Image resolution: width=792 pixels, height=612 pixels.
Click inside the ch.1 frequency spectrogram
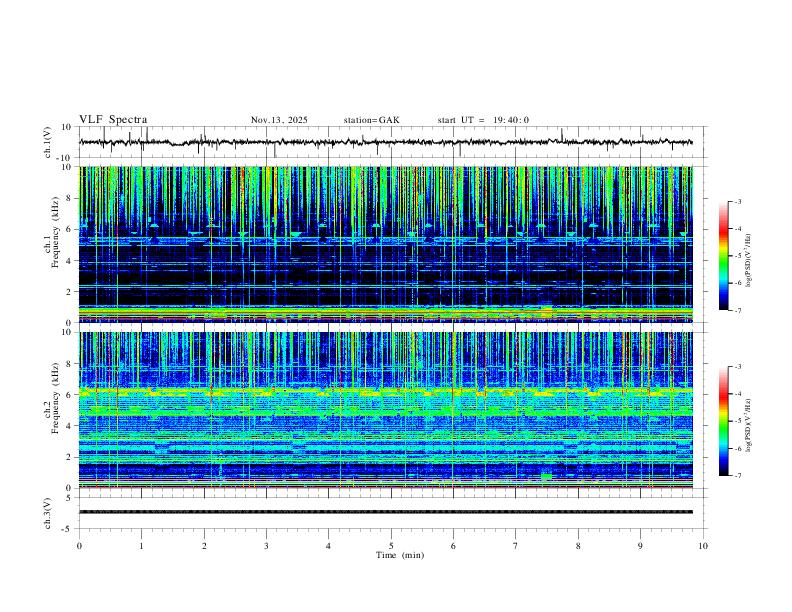click(386, 244)
